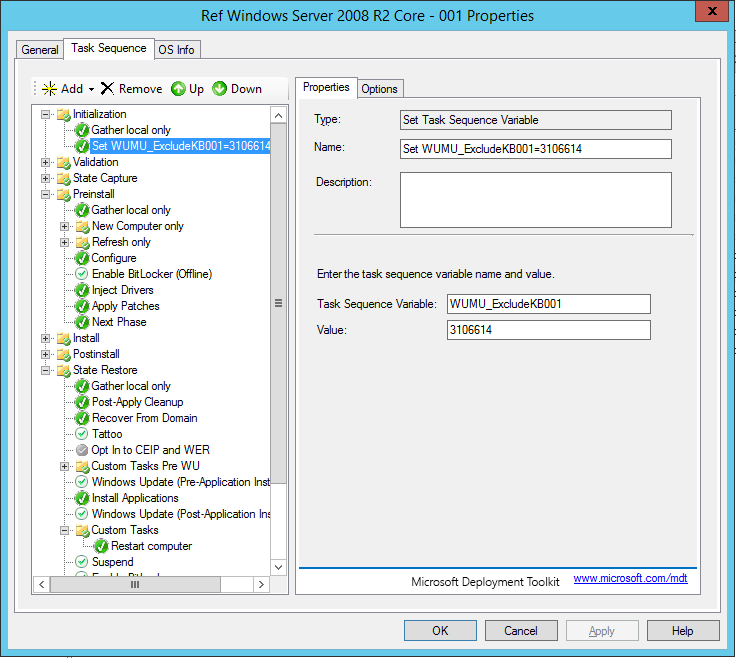
Task: Click the Task Sequence Variable field
Action: point(549,304)
